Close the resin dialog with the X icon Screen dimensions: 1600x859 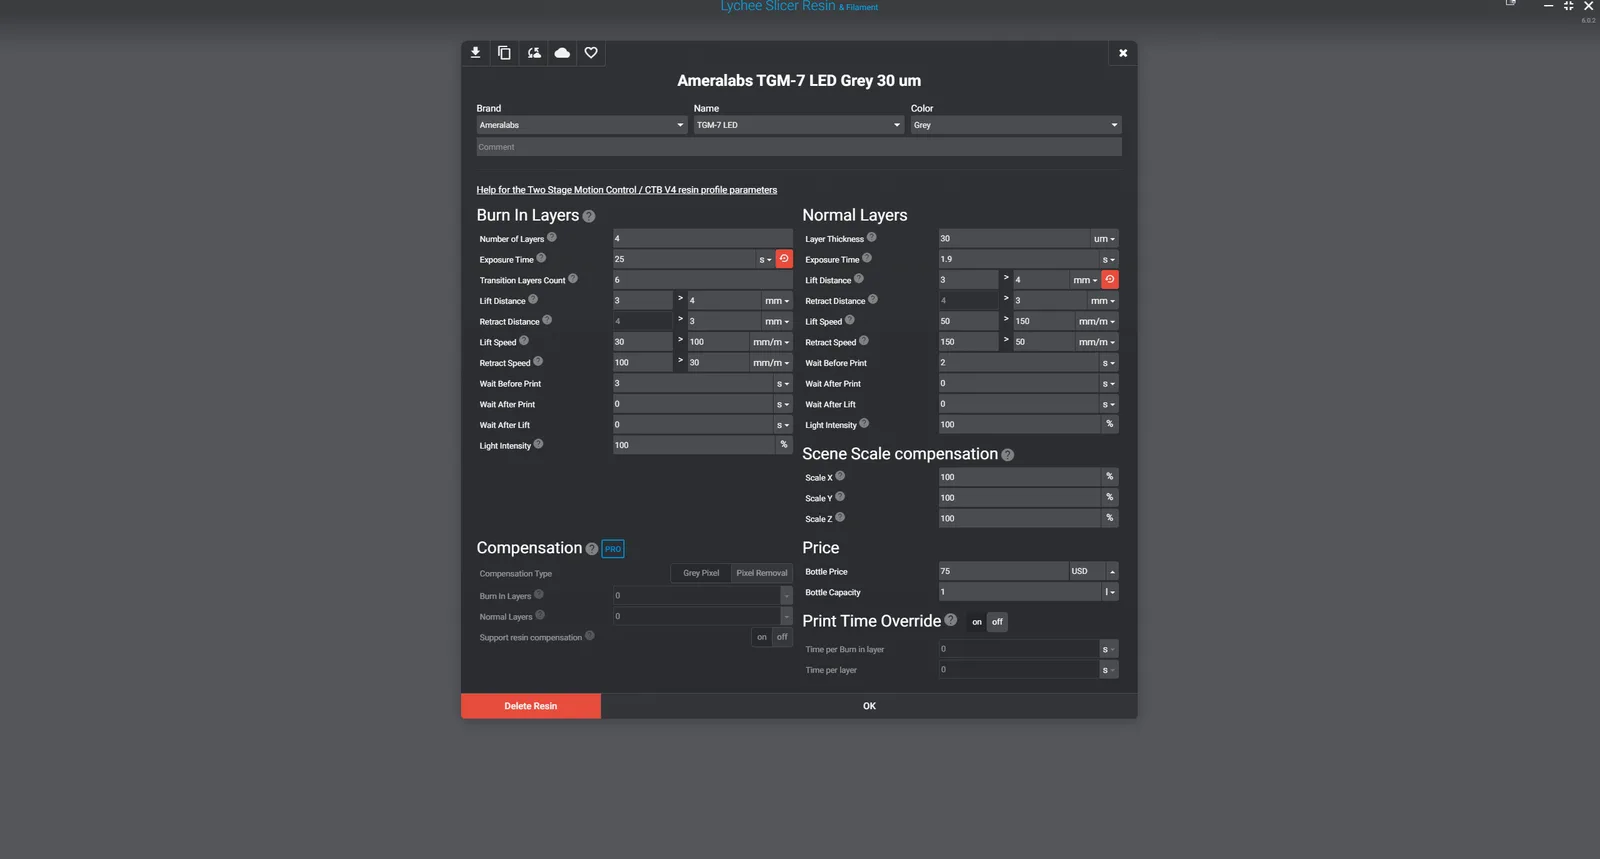point(1123,53)
